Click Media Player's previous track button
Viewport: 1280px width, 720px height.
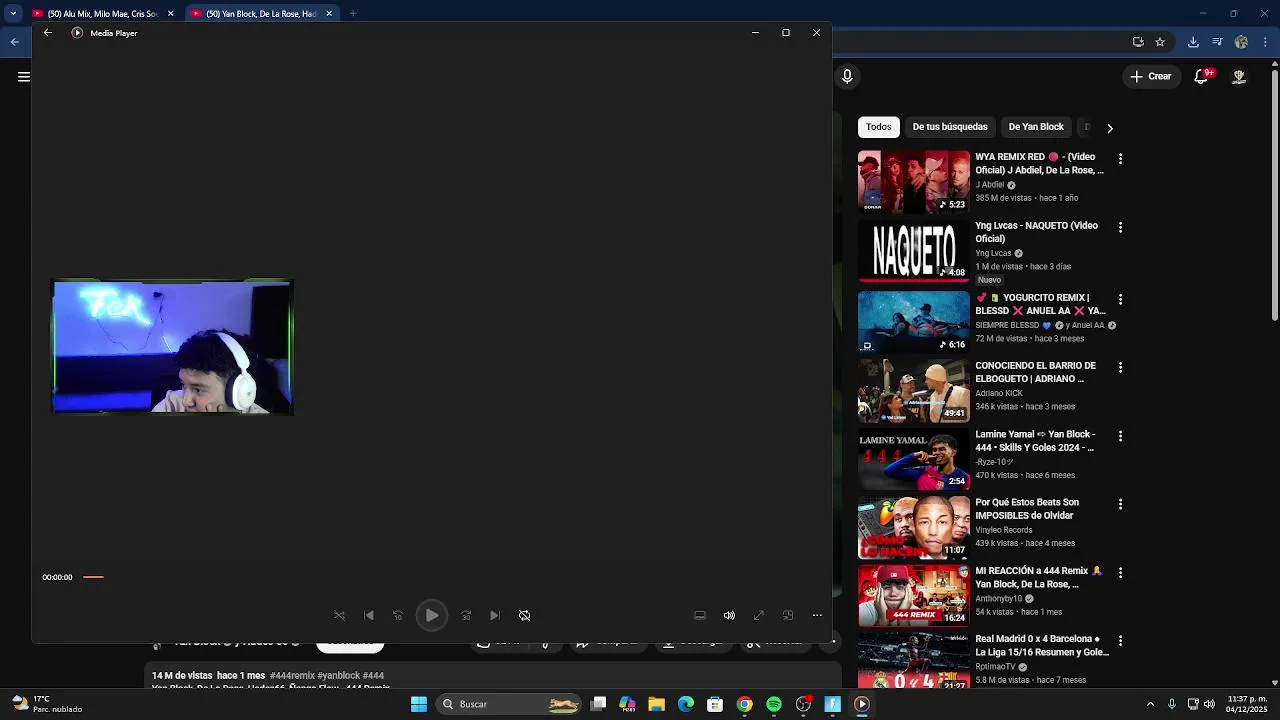369,616
